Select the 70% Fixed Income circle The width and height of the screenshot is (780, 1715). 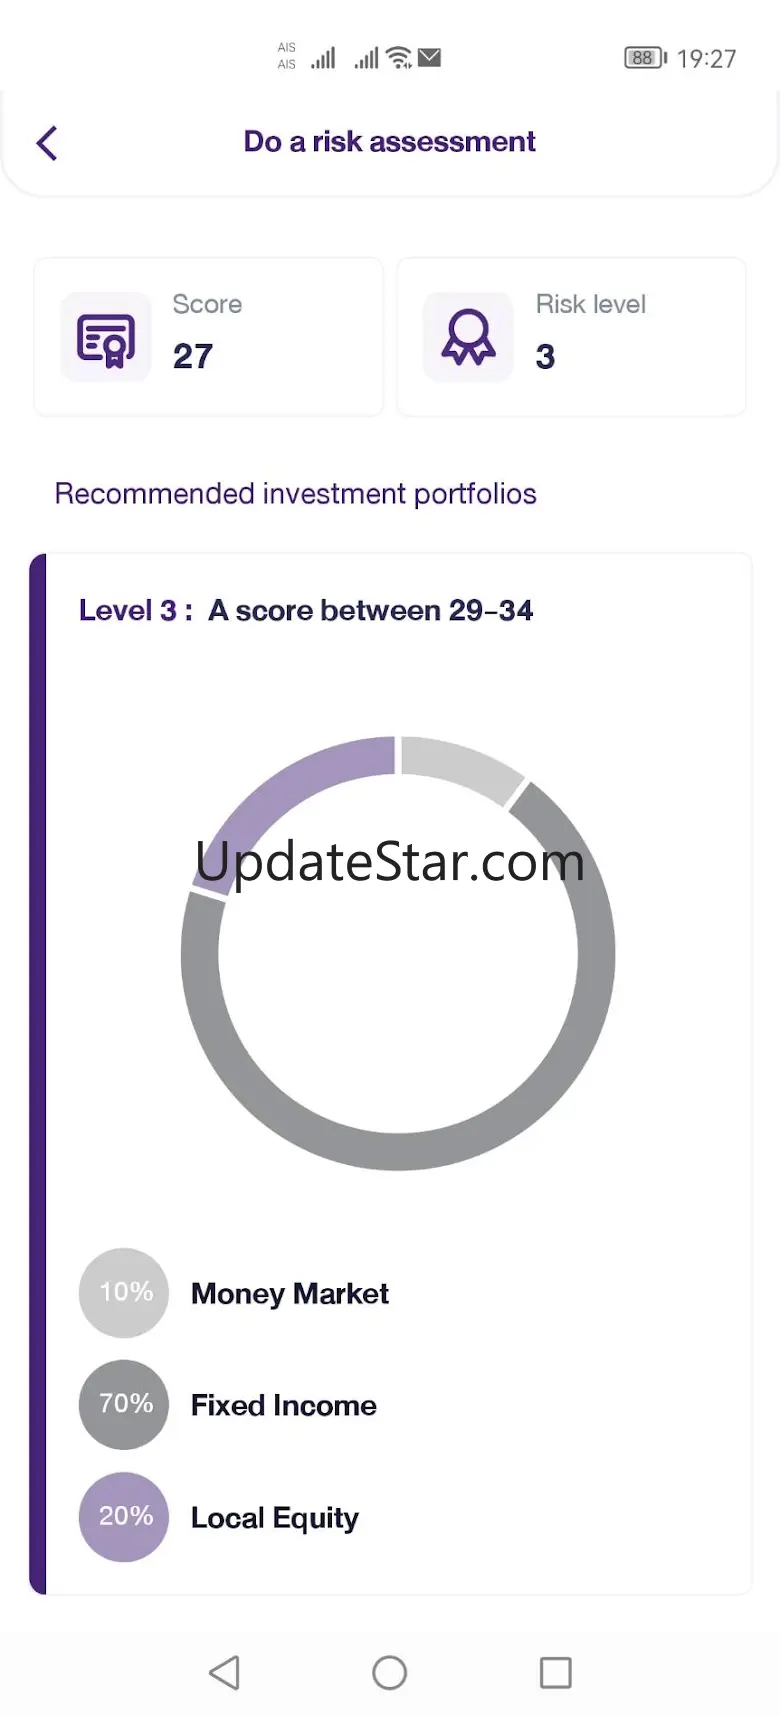124,1404
